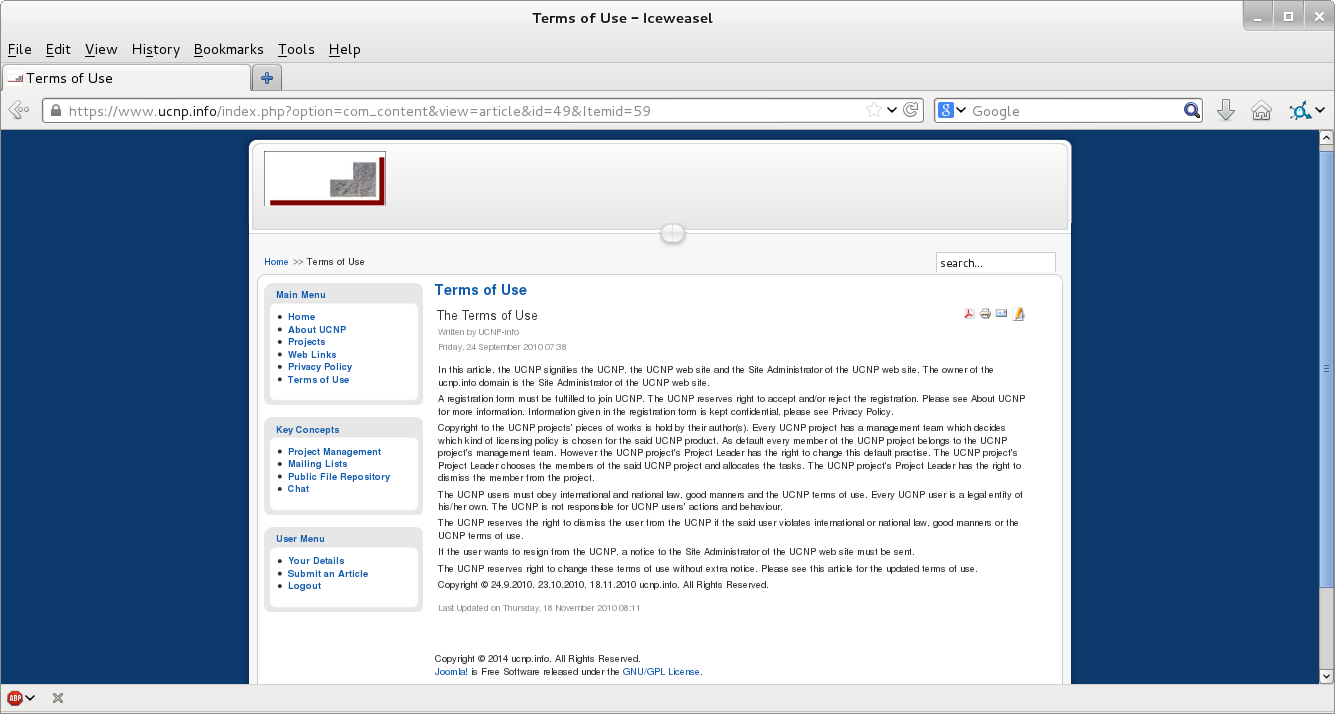Click the PDF export icon for the article
The height and width of the screenshot is (714, 1335).
pyautogui.click(x=968, y=314)
